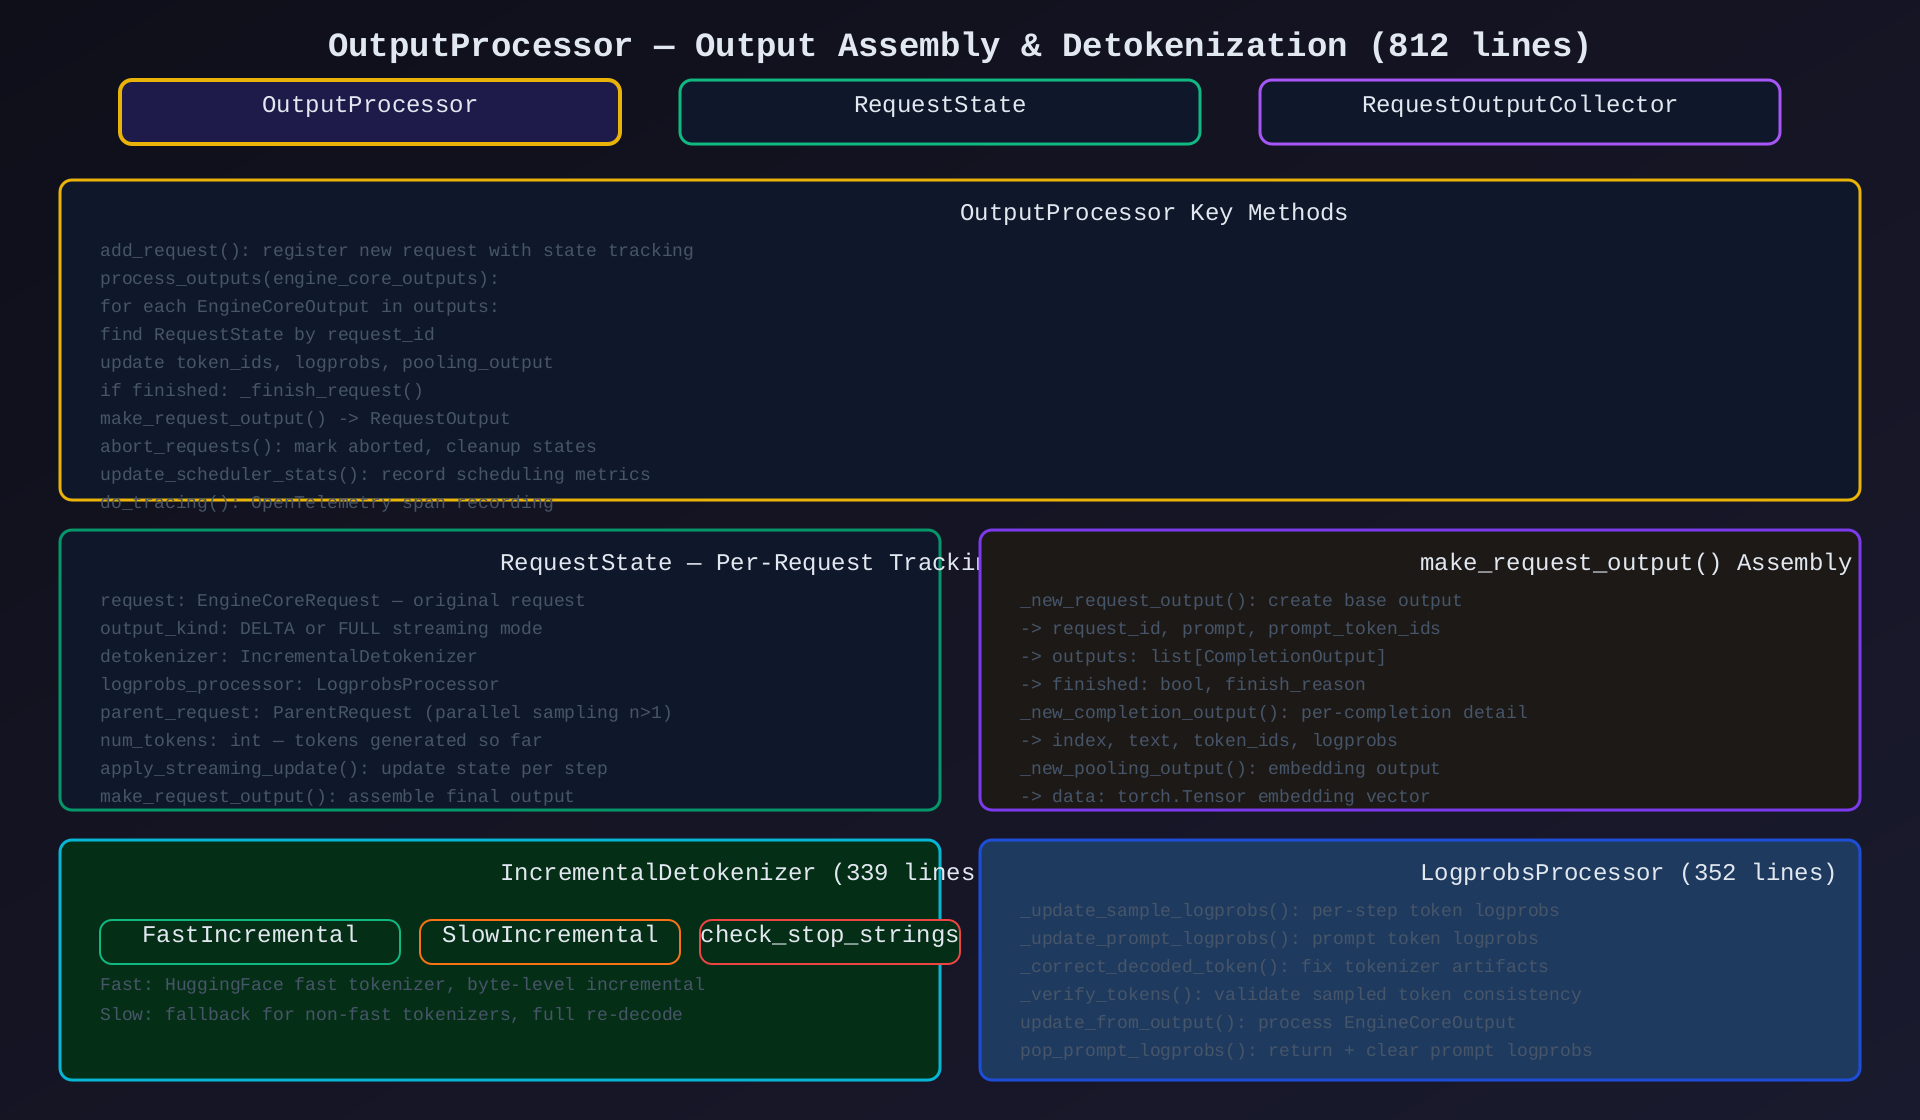
Task: Click the abort_requests() method line
Action: pos(348,447)
